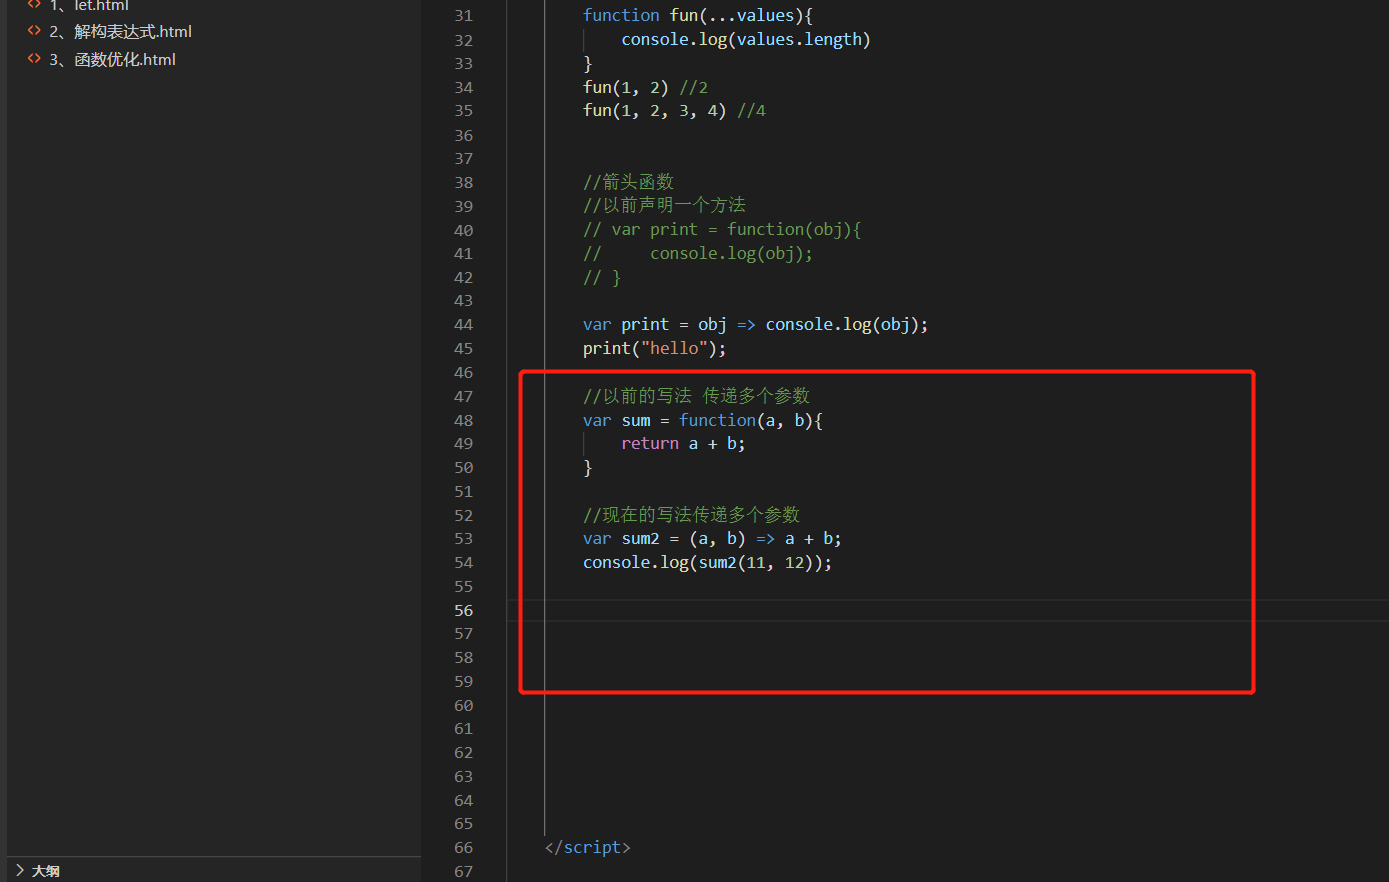This screenshot has width=1389, height=882.
Task: Click the comment //以前声明一个方法
Action: click(x=664, y=205)
